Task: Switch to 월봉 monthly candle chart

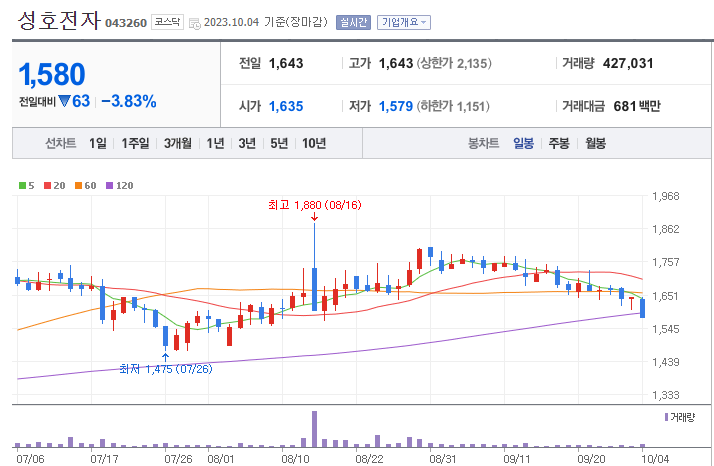Action: coord(595,143)
